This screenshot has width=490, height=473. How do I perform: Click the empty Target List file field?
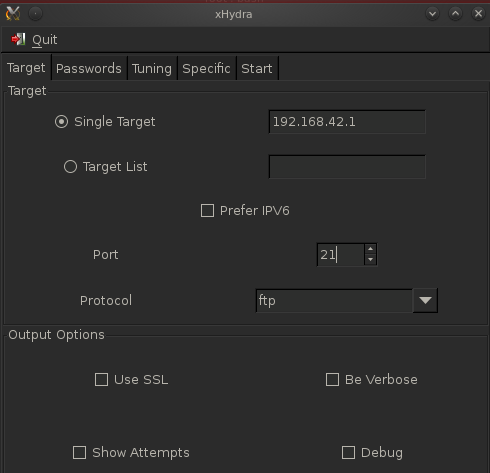347,167
